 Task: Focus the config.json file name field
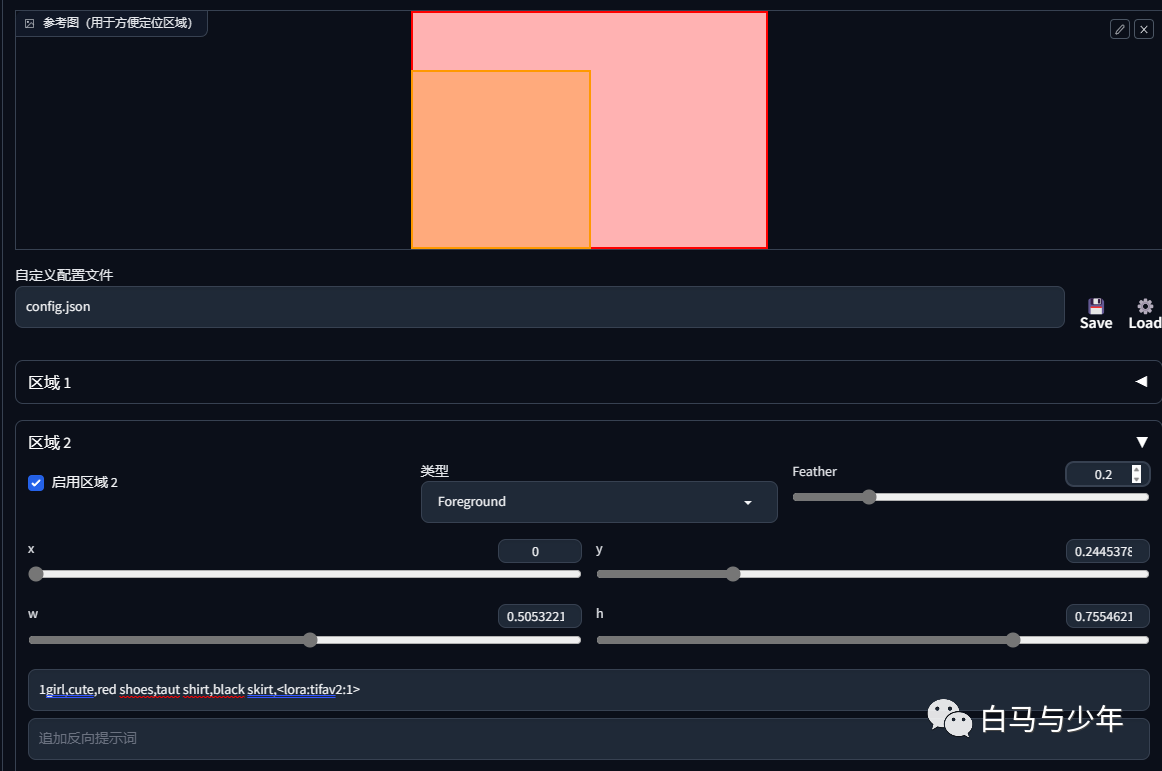click(540, 307)
